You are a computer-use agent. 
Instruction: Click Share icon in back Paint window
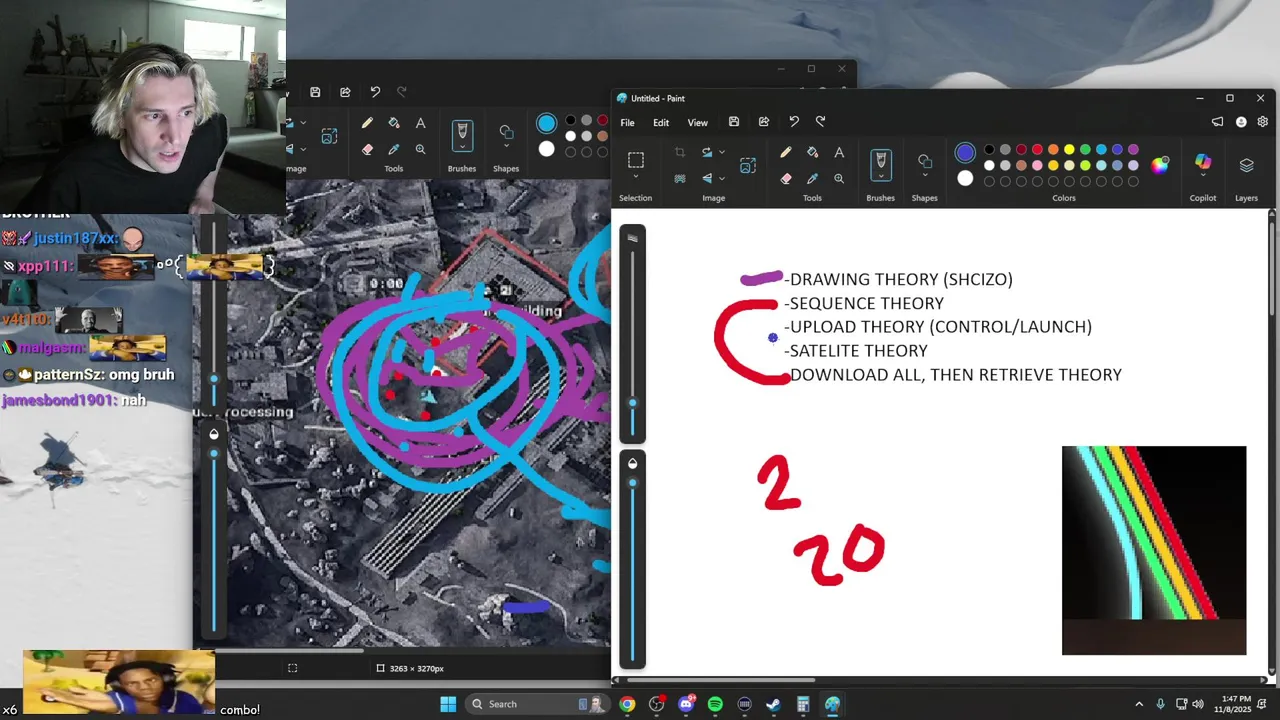345,92
